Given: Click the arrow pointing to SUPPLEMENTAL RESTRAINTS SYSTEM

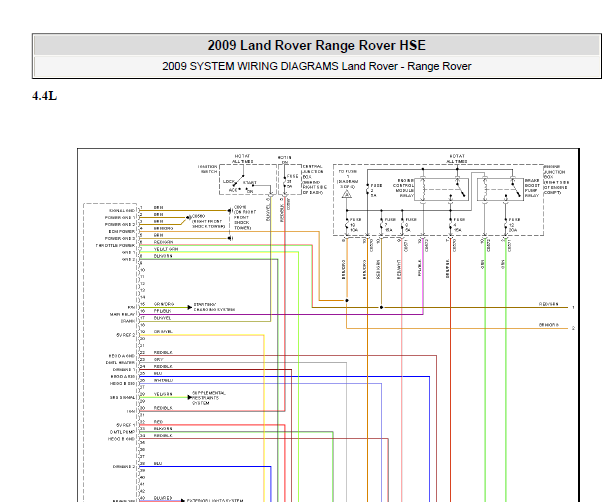Looking at the screenshot, I should pos(190,397).
